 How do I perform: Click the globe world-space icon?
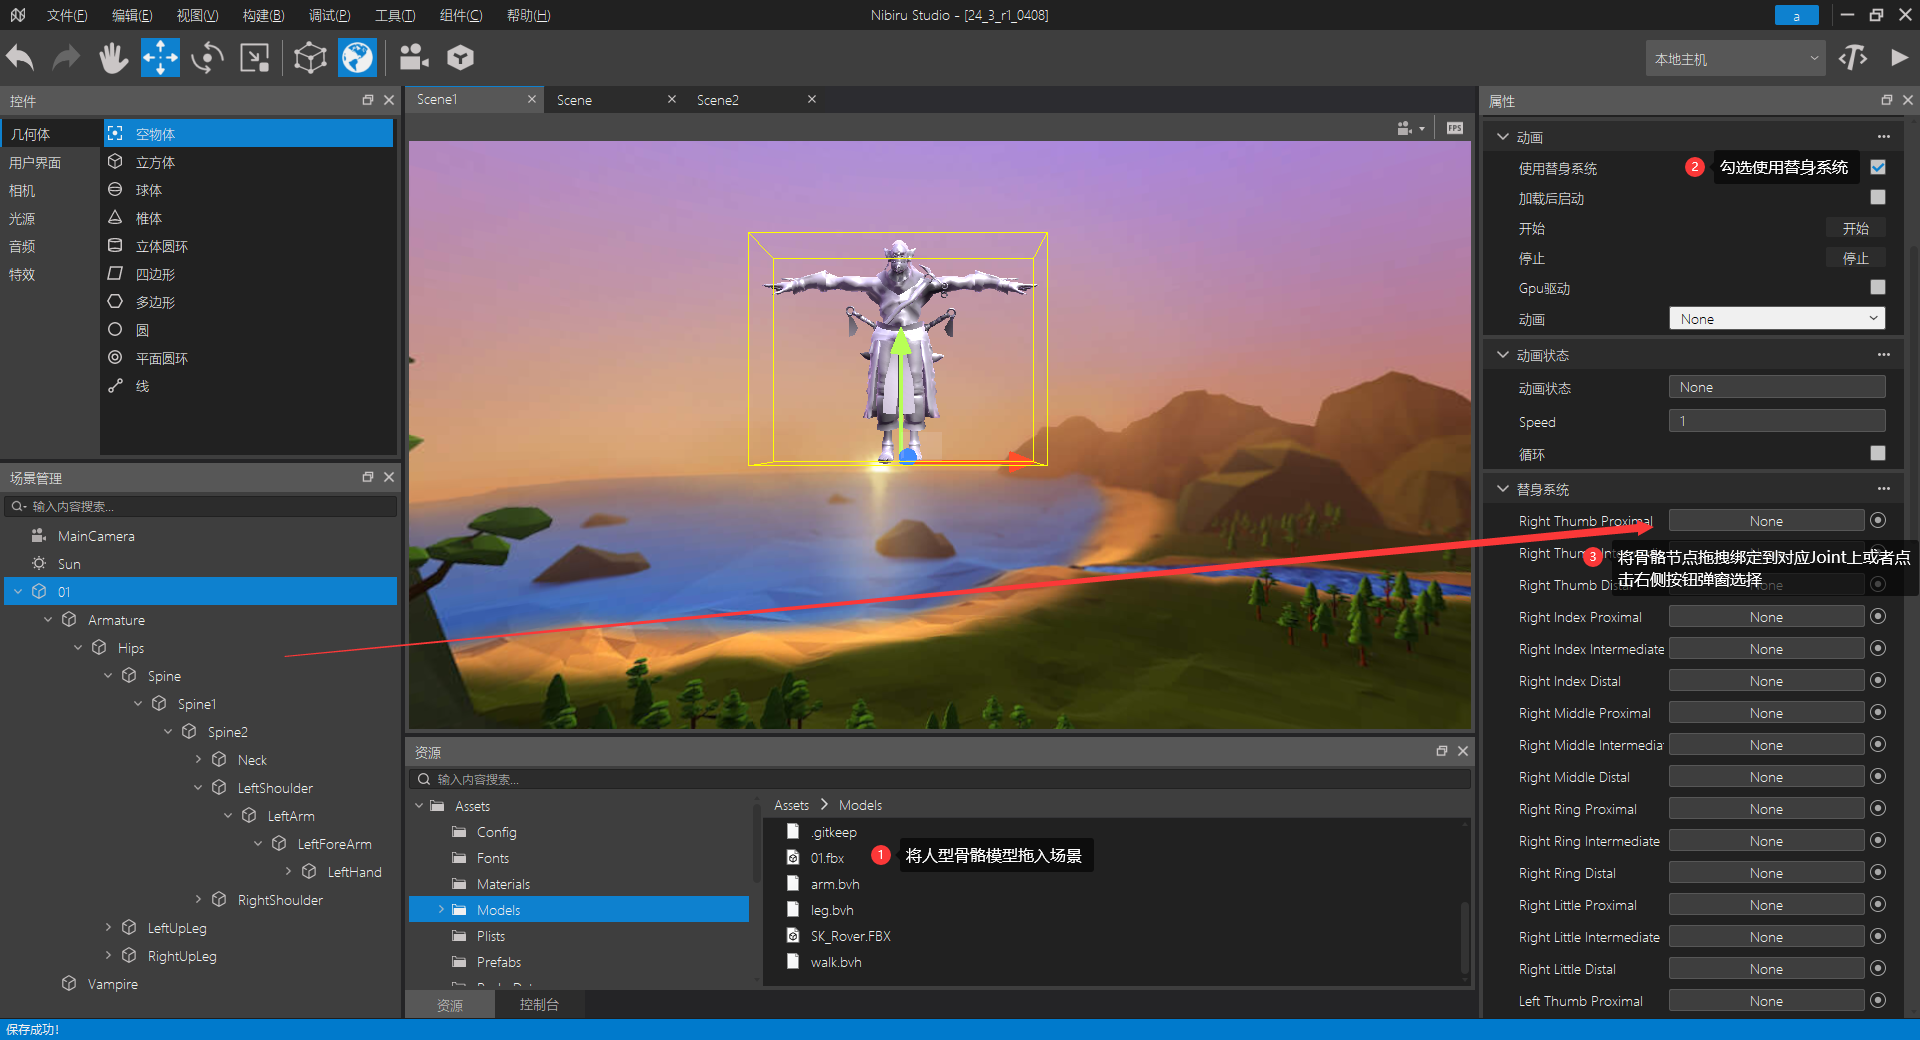[x=357, y=58]
